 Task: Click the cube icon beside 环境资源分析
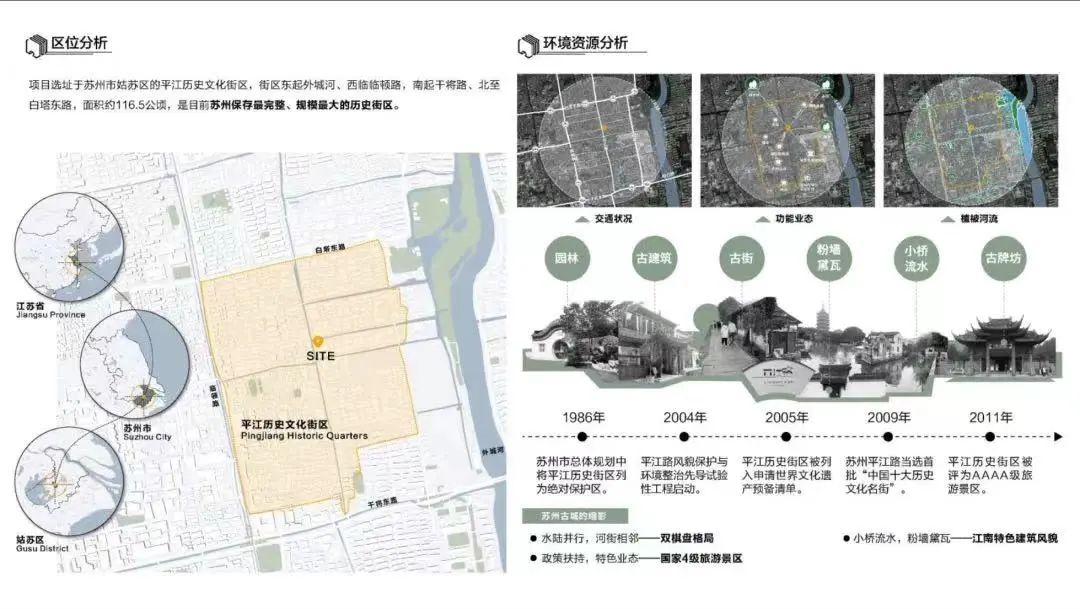click(x=528, y=45)
